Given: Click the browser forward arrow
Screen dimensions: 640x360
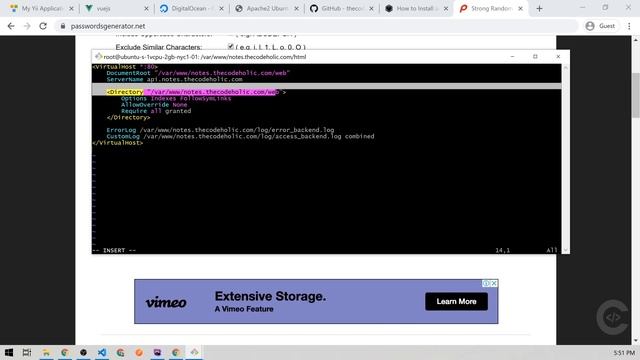Looking at the screenshot, I should [27, 26].
